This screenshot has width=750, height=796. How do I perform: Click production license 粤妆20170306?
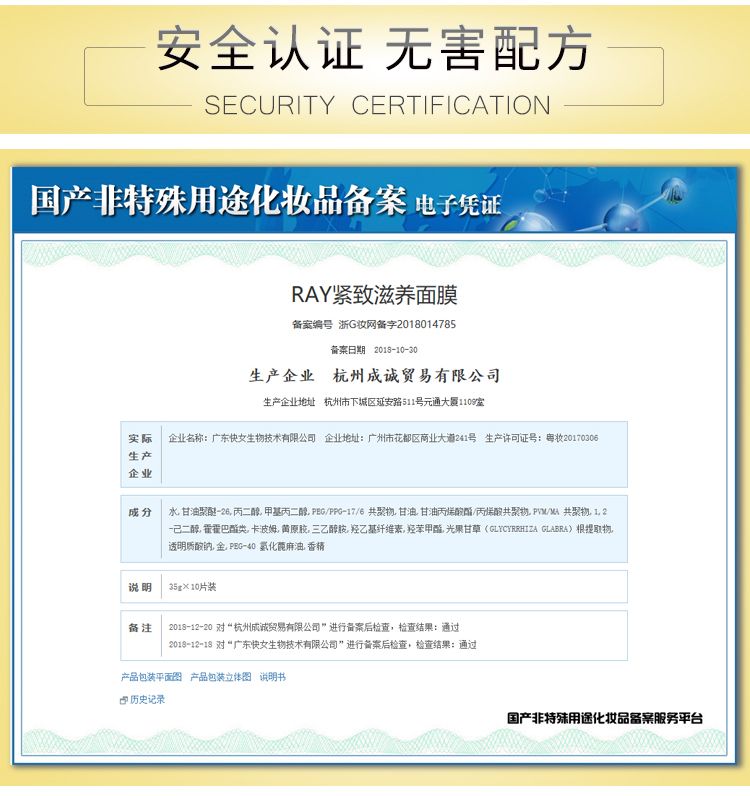(x=572, y=438)
